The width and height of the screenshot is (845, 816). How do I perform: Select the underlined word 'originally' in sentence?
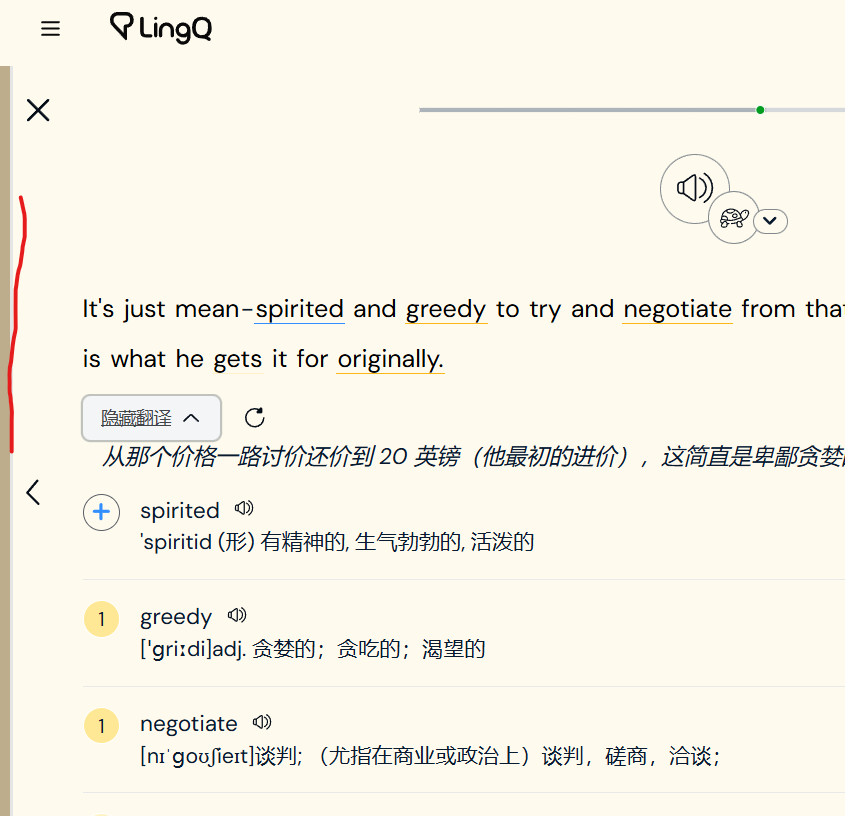pos(389,358)
